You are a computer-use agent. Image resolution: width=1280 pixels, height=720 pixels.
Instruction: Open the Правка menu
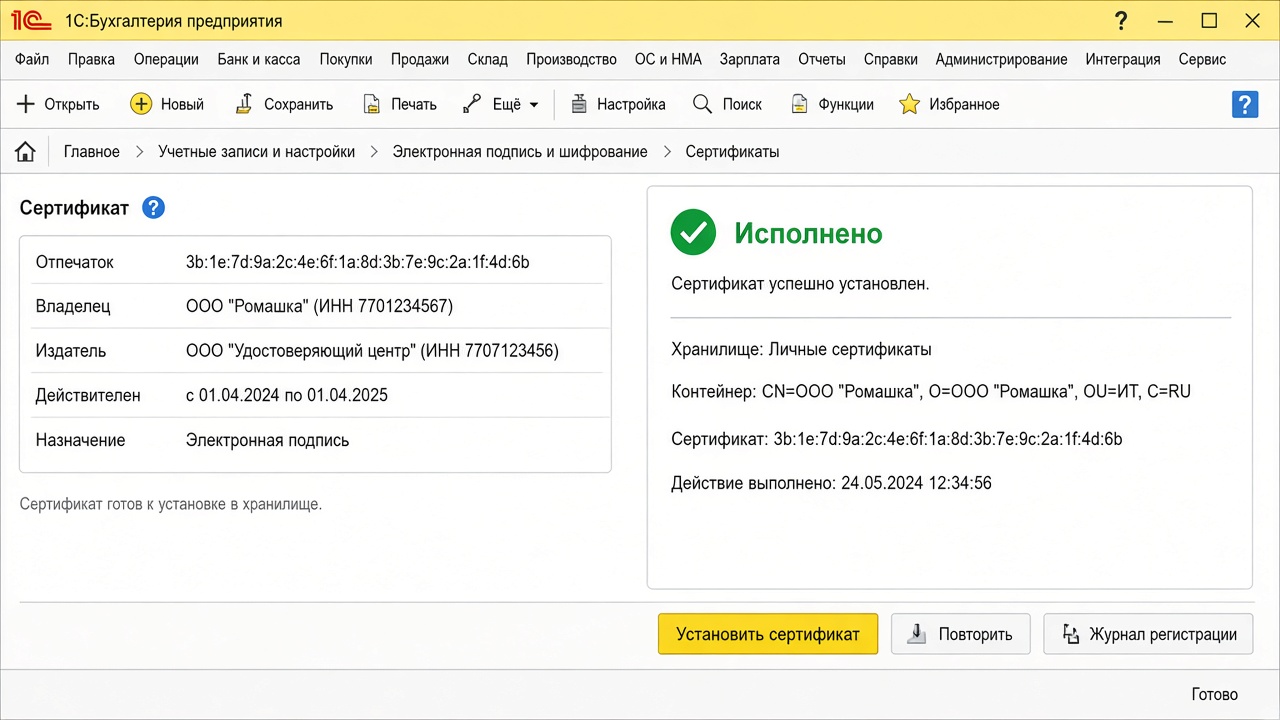coord(92,59)
